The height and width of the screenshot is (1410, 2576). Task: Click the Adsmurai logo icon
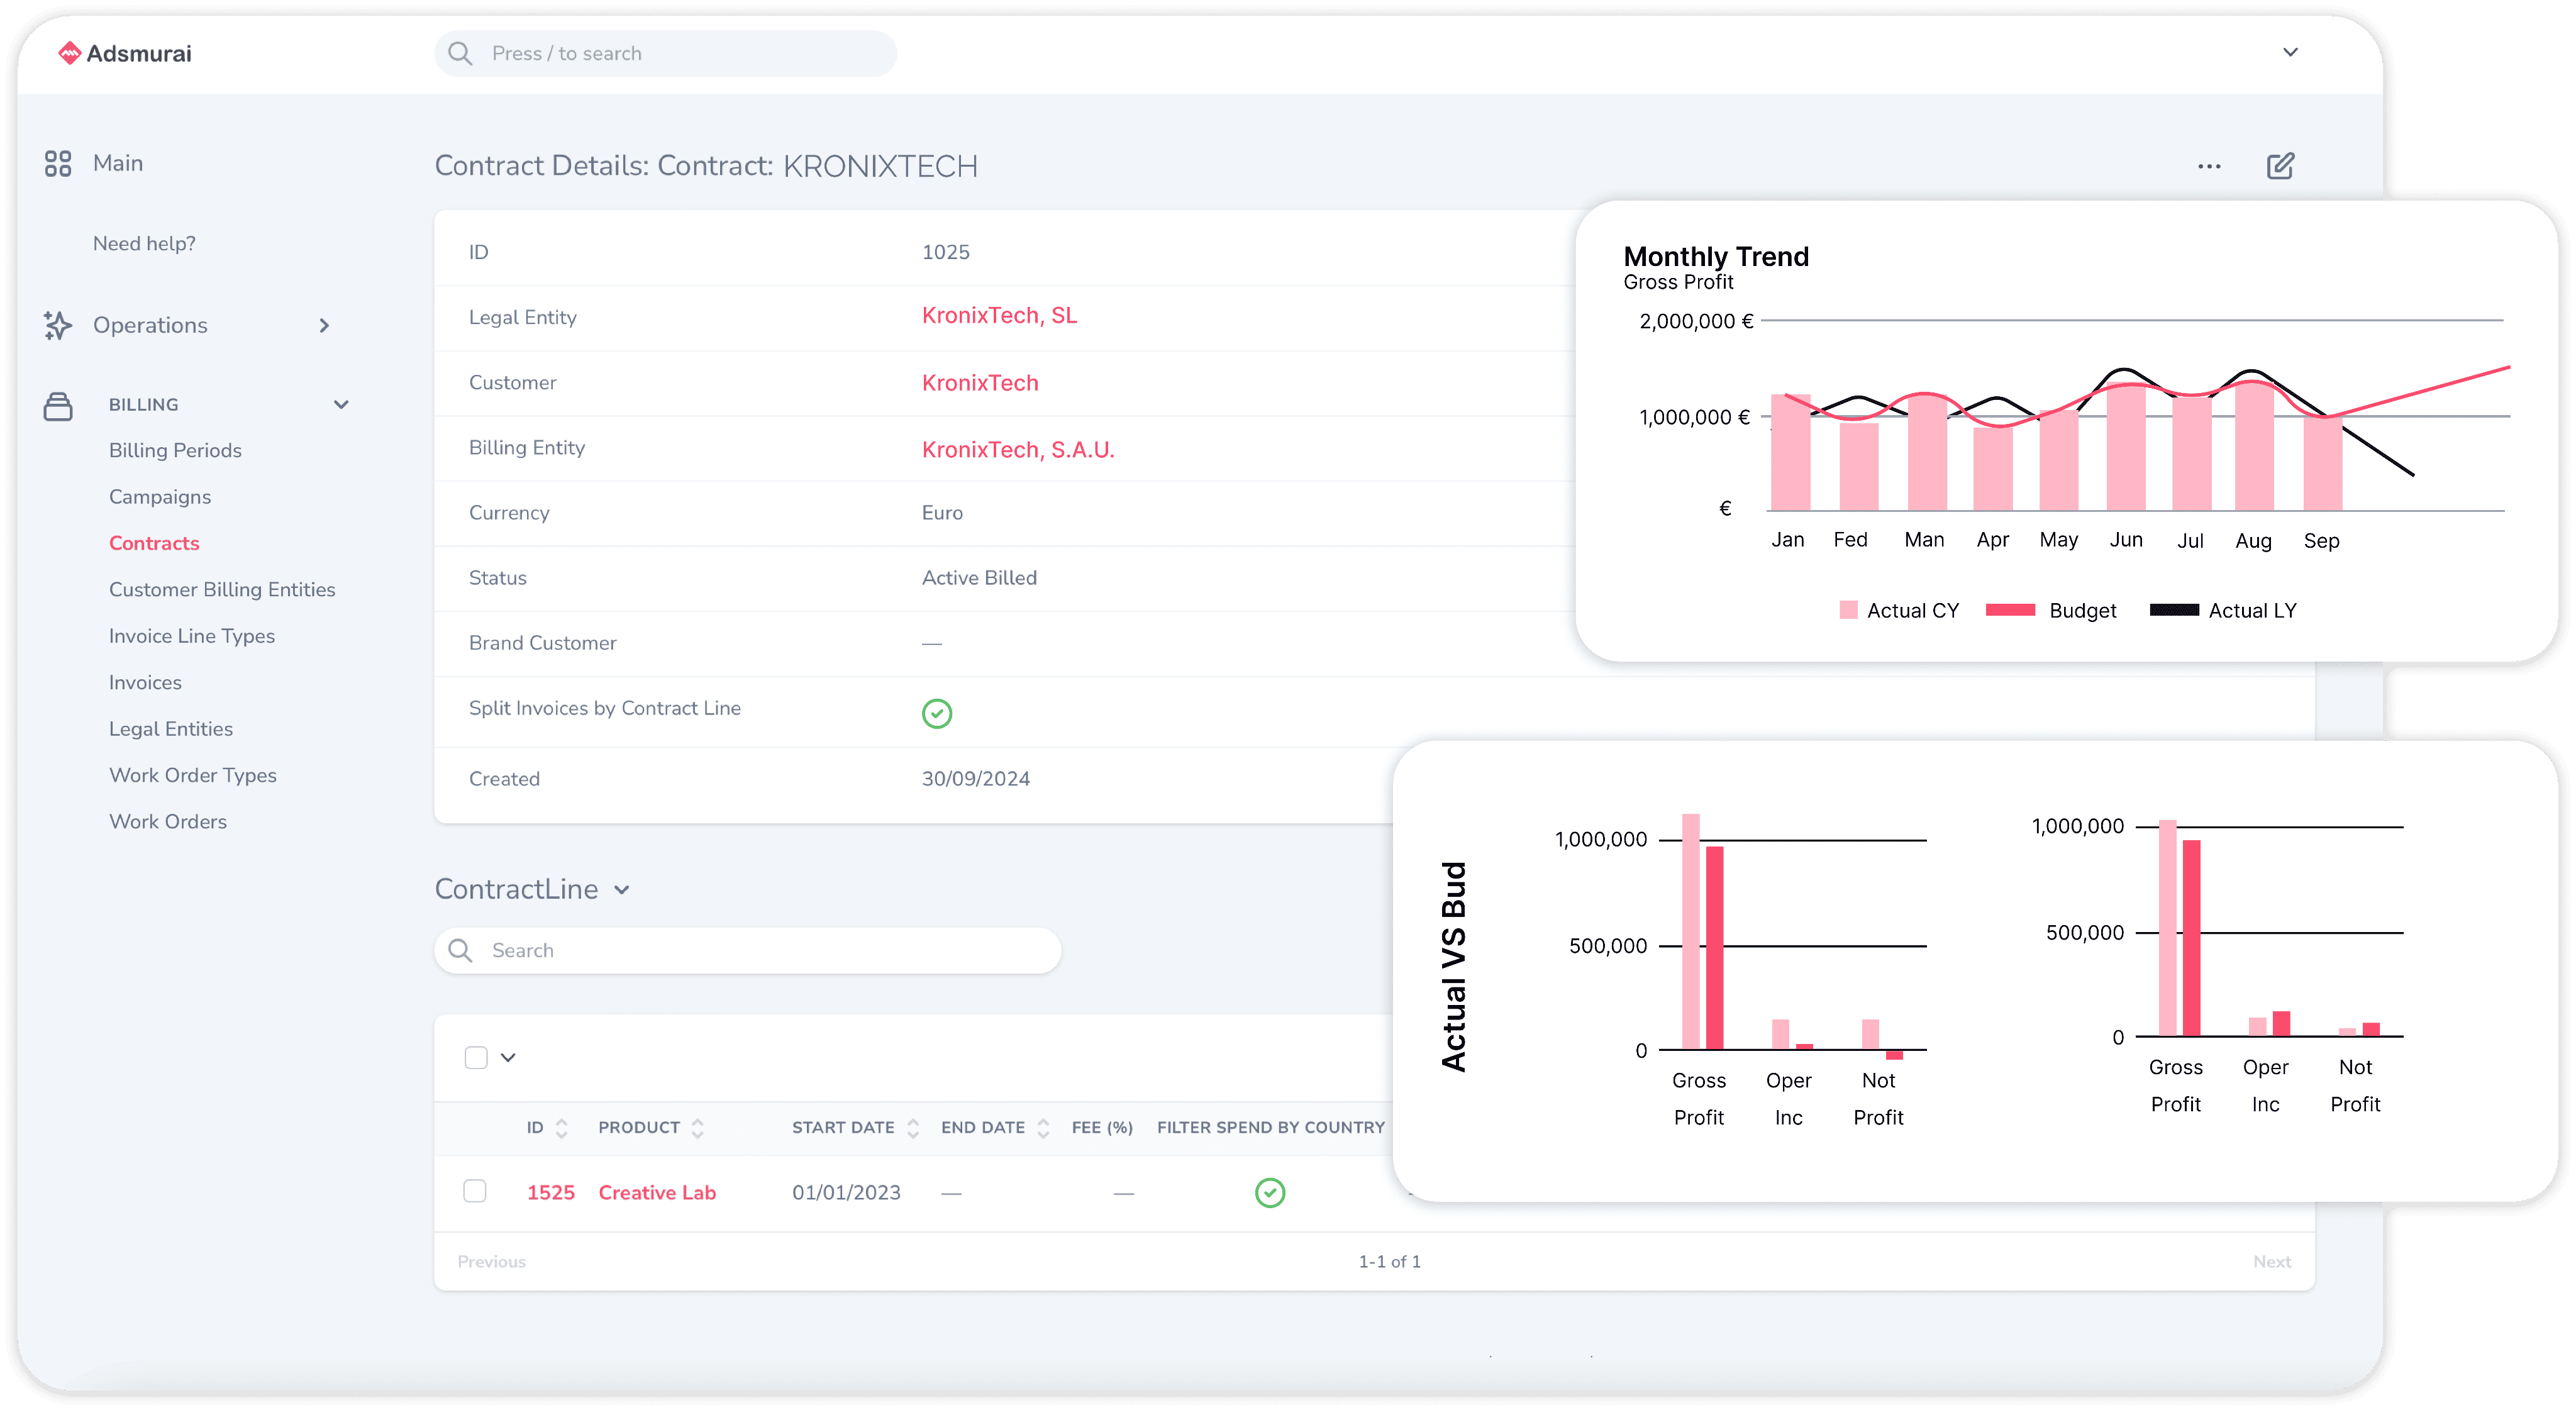tap(69, 53)
